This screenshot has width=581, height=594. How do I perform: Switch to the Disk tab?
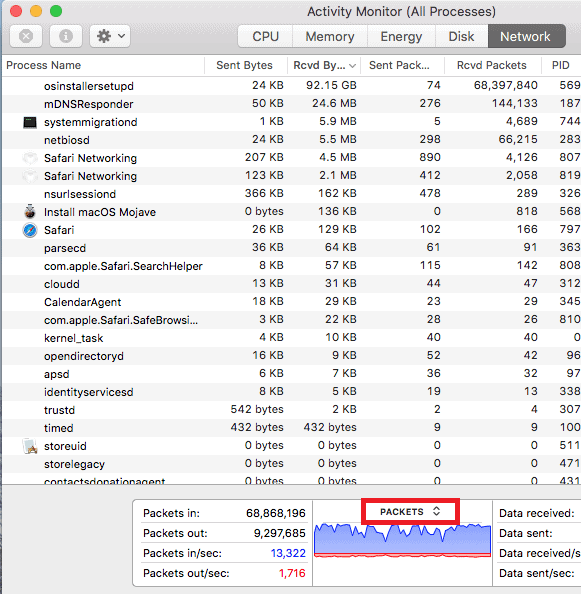pos(461,36)
